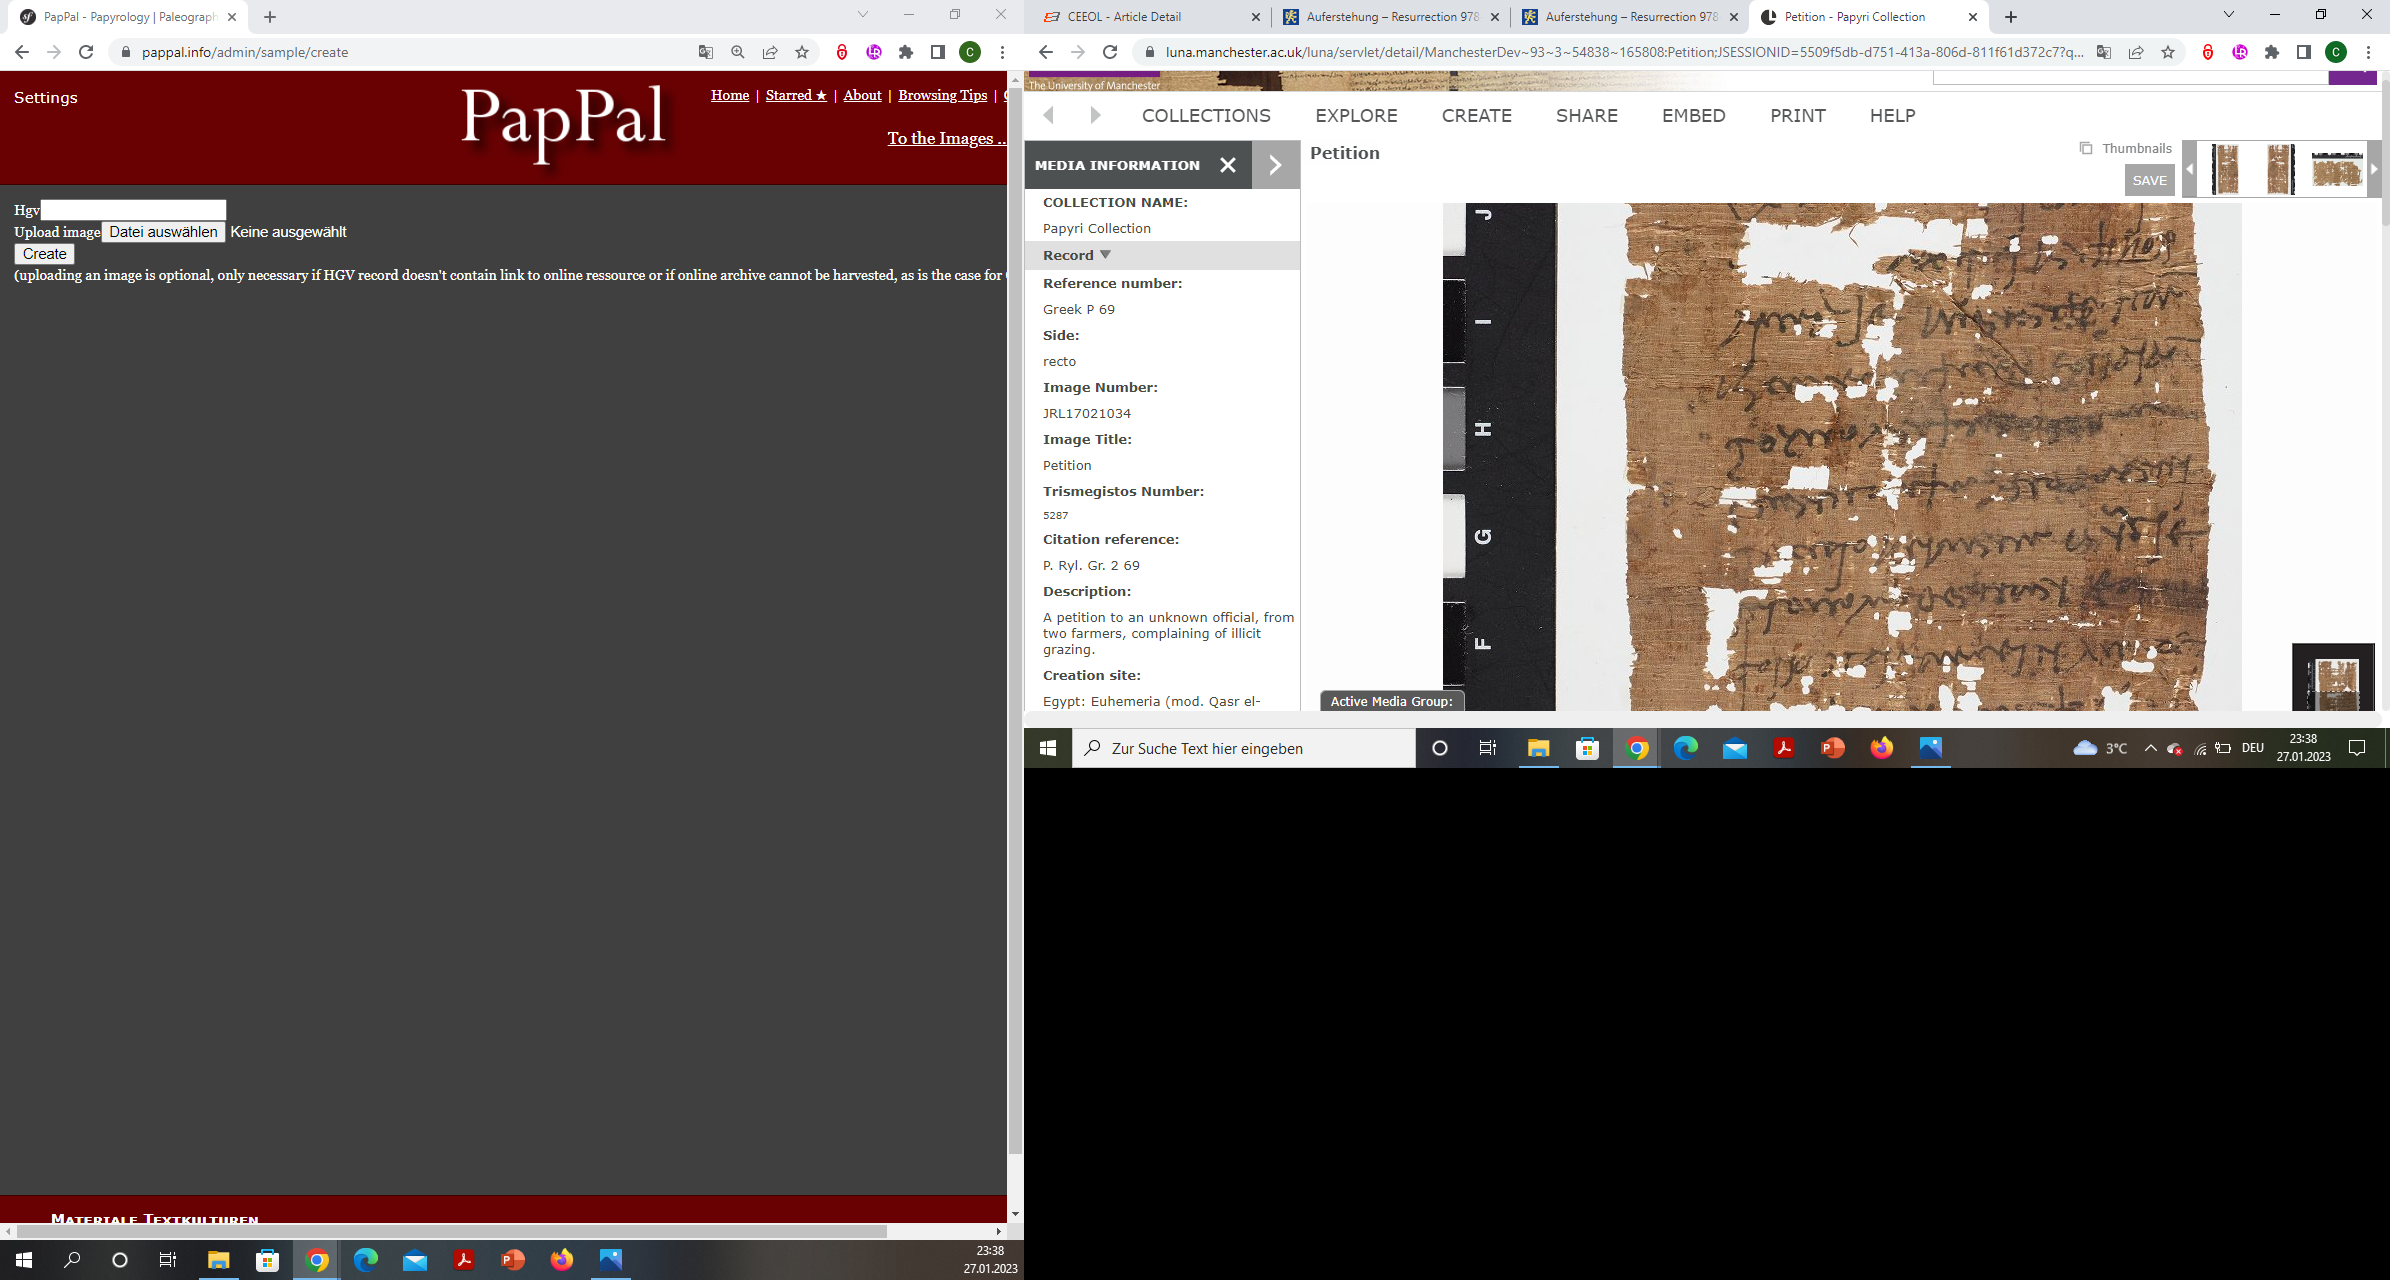Click the 'Datei auswählen' file button
Viewport: 2390px width, 1280px height.
coord(163,232)
